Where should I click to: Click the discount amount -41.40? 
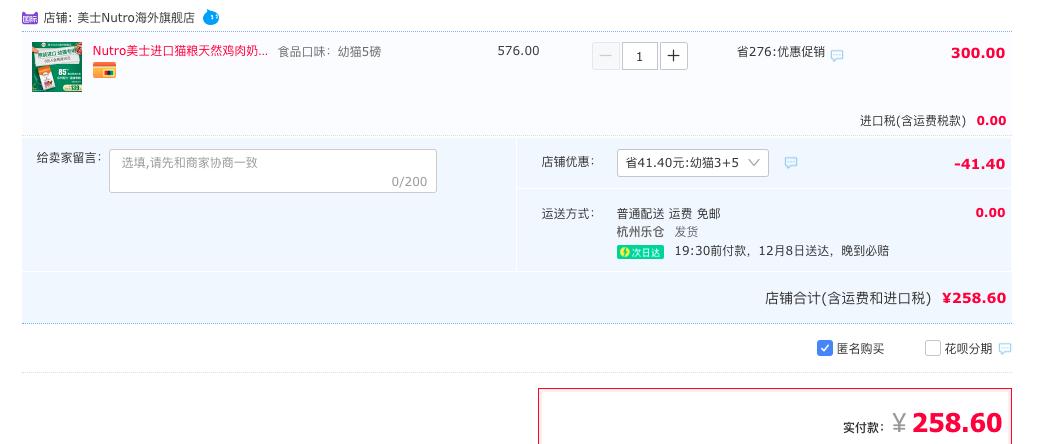(979, 164)
